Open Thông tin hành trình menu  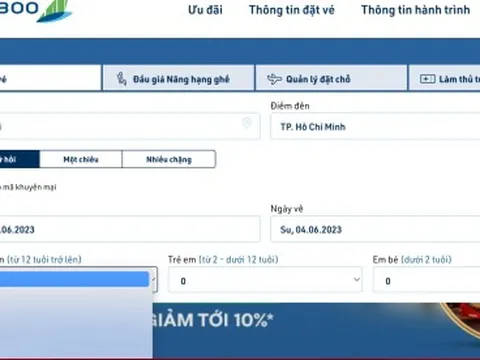coord(416,10)
